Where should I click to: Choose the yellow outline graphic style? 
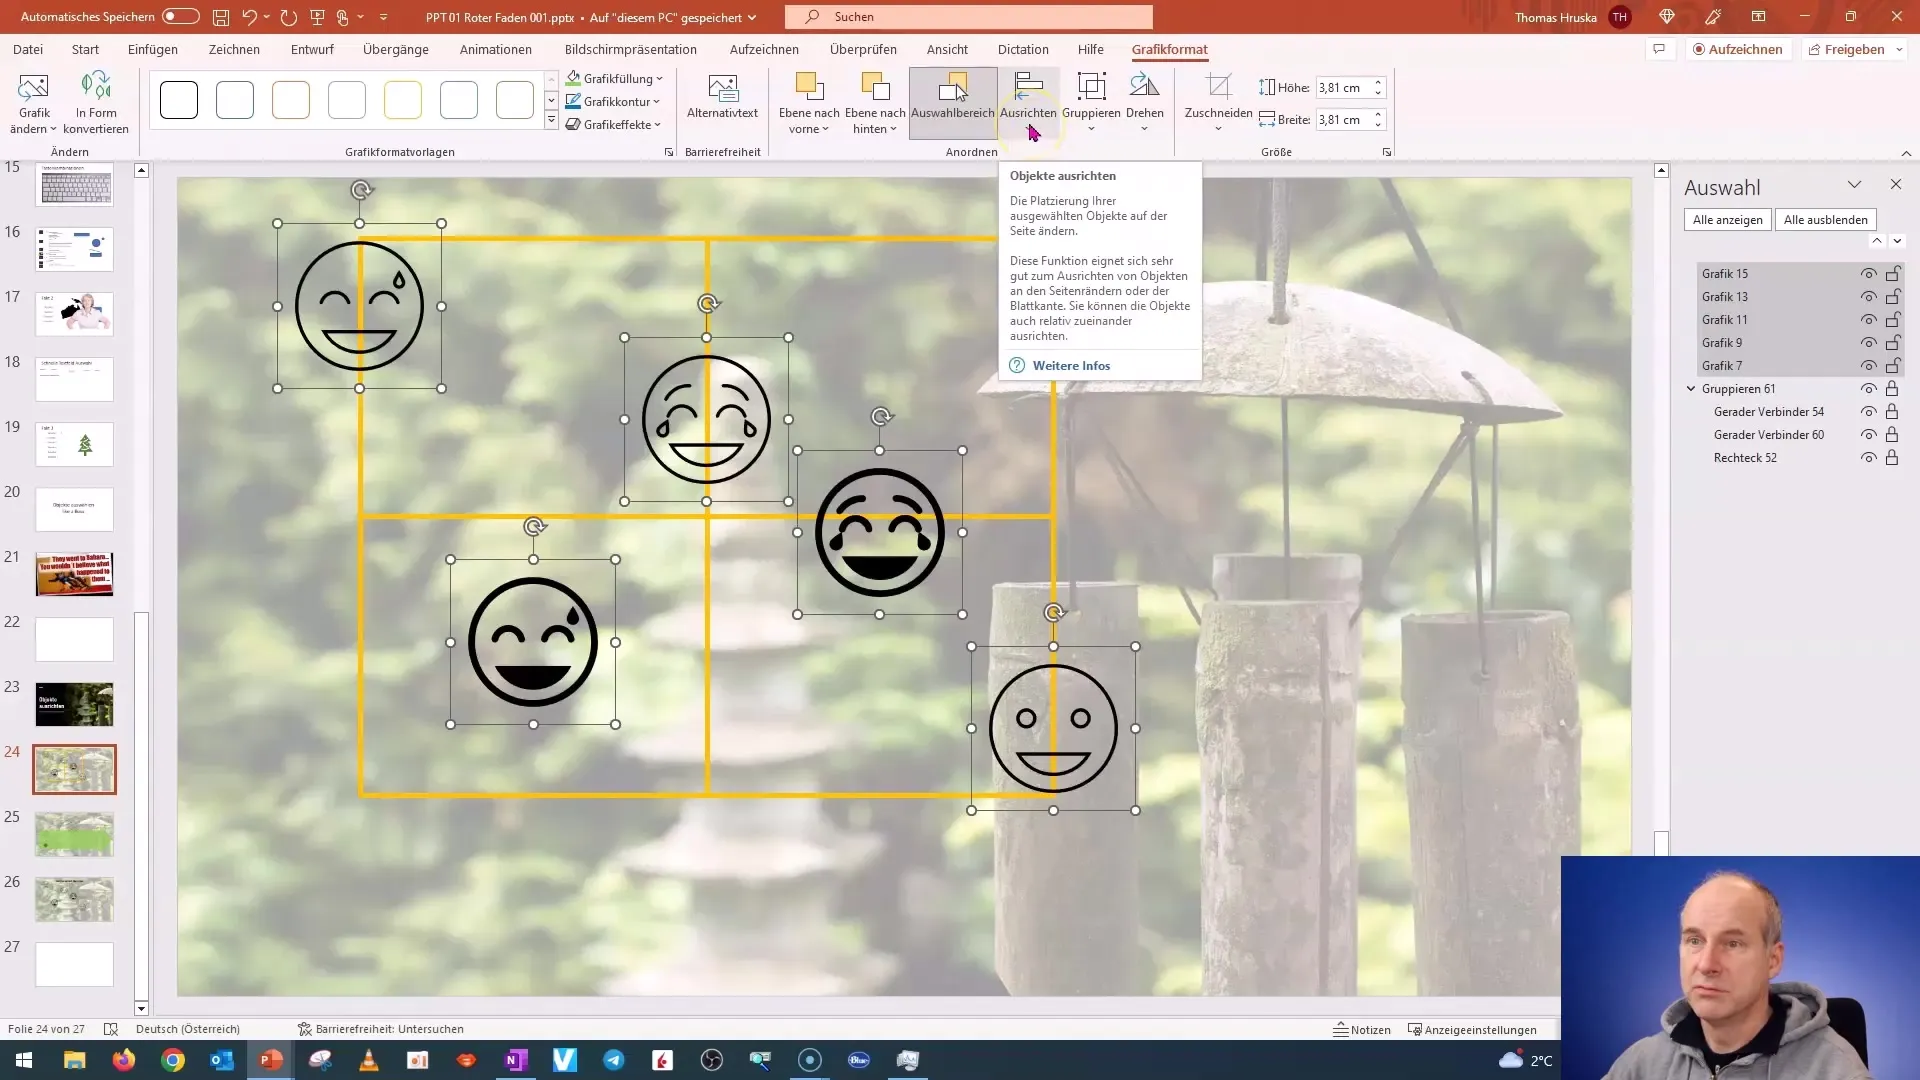pos(403,100)
